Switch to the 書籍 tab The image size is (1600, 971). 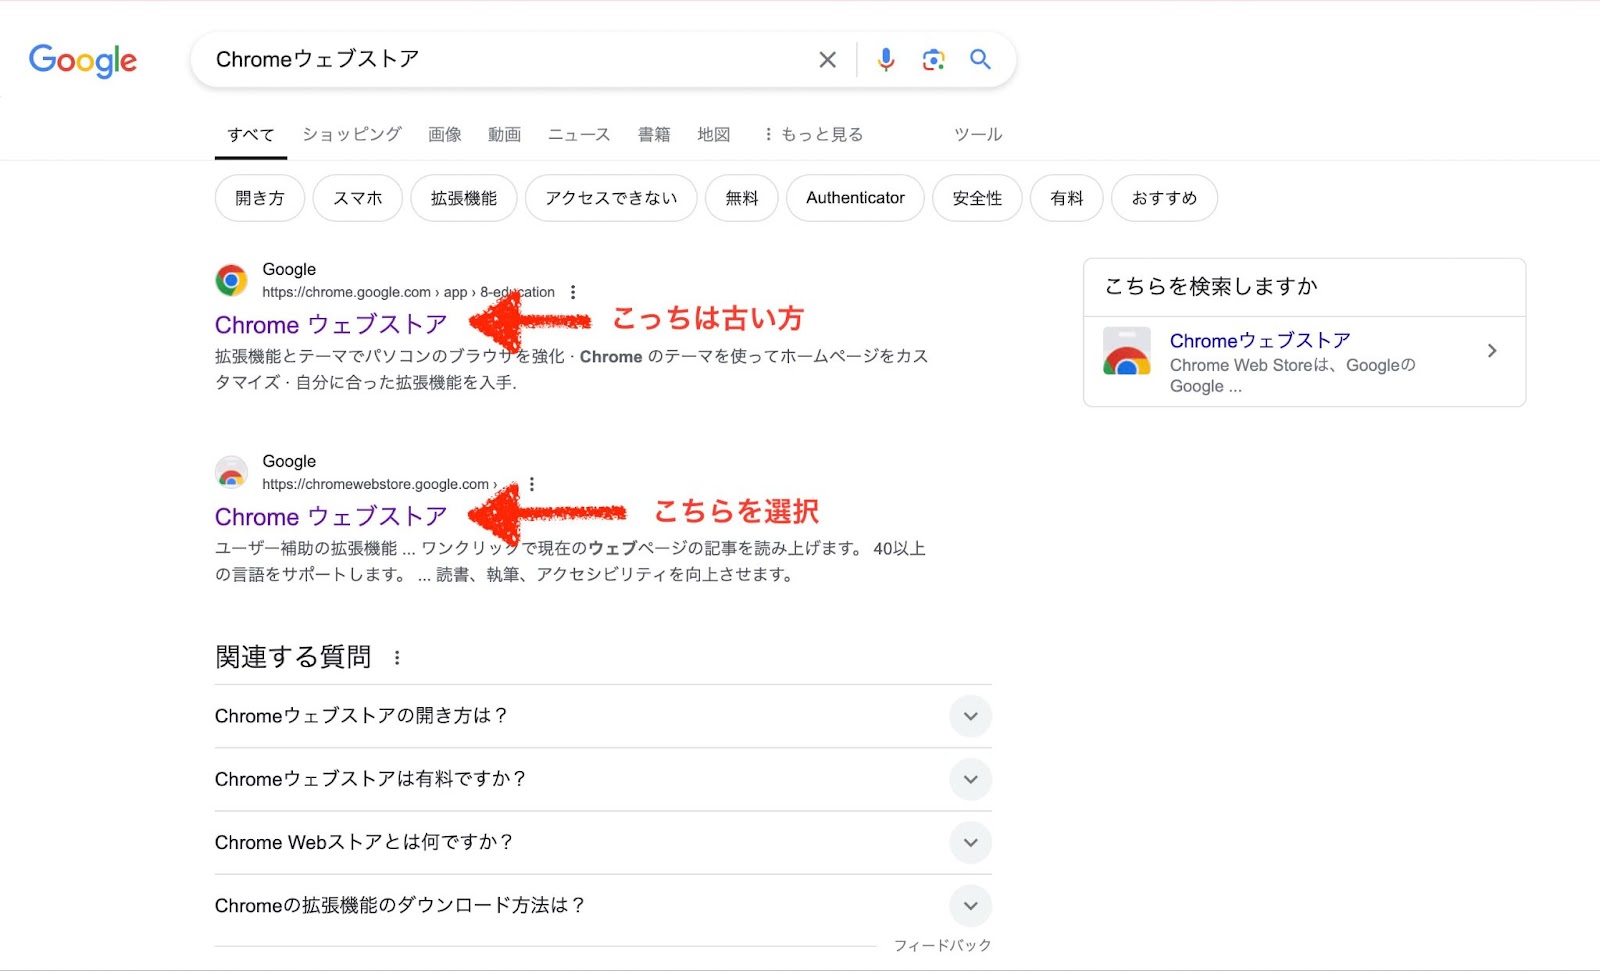pos(654,134)
